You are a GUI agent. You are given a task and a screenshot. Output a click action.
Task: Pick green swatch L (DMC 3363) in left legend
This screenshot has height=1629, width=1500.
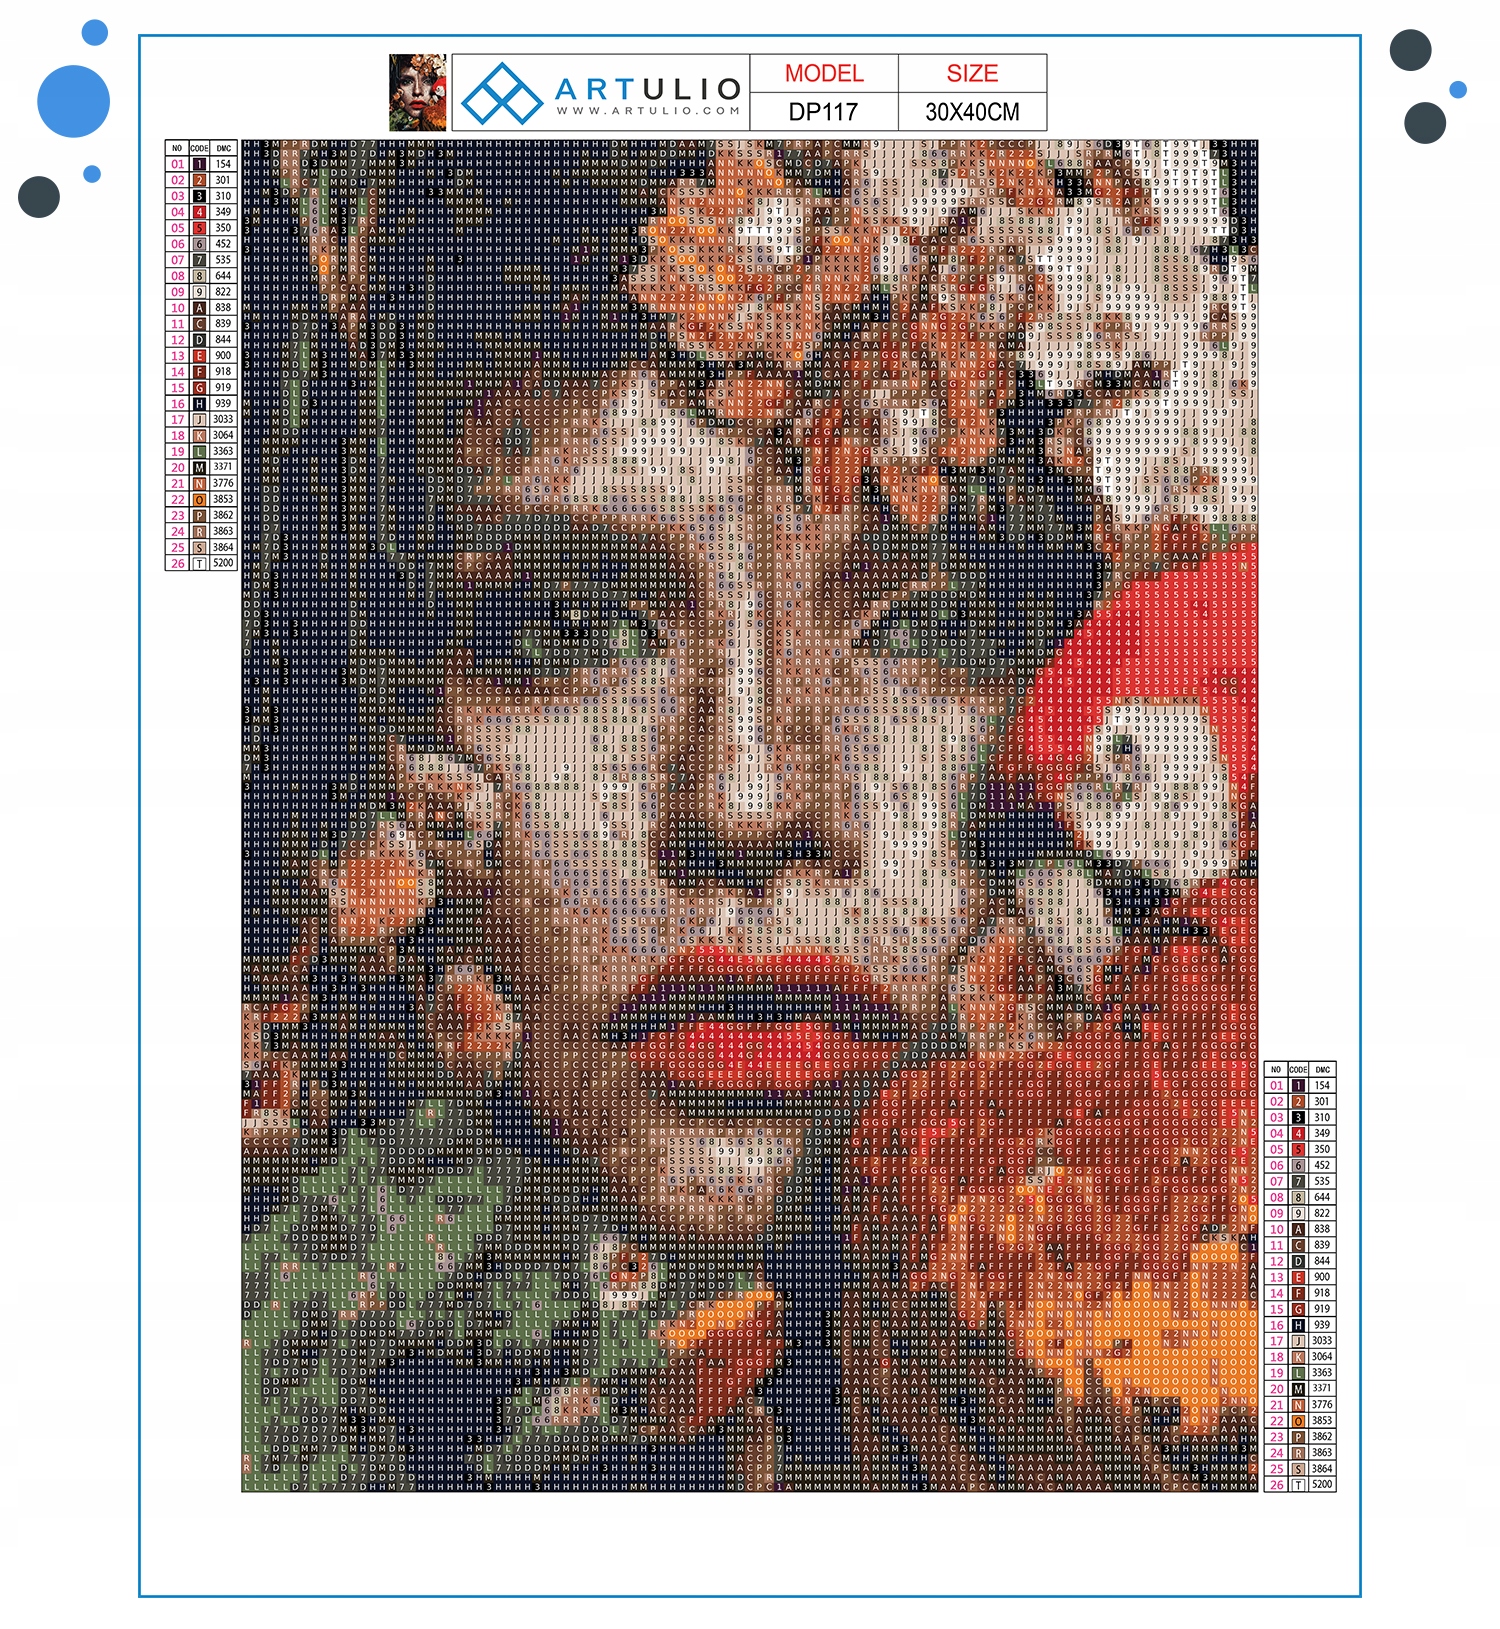coord(199,451)
